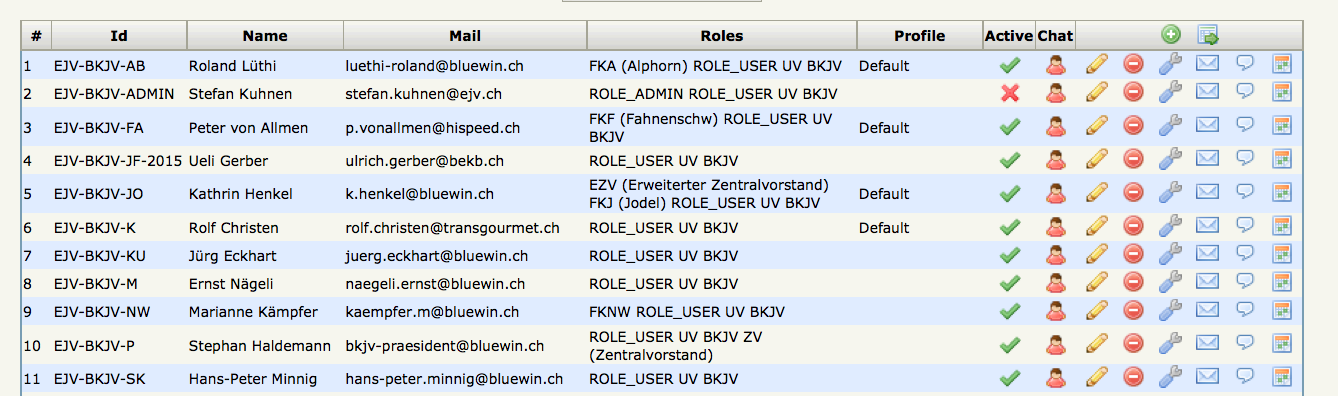Open calendar grid icon for Kathrin Henkel

tap(1282, 193)
